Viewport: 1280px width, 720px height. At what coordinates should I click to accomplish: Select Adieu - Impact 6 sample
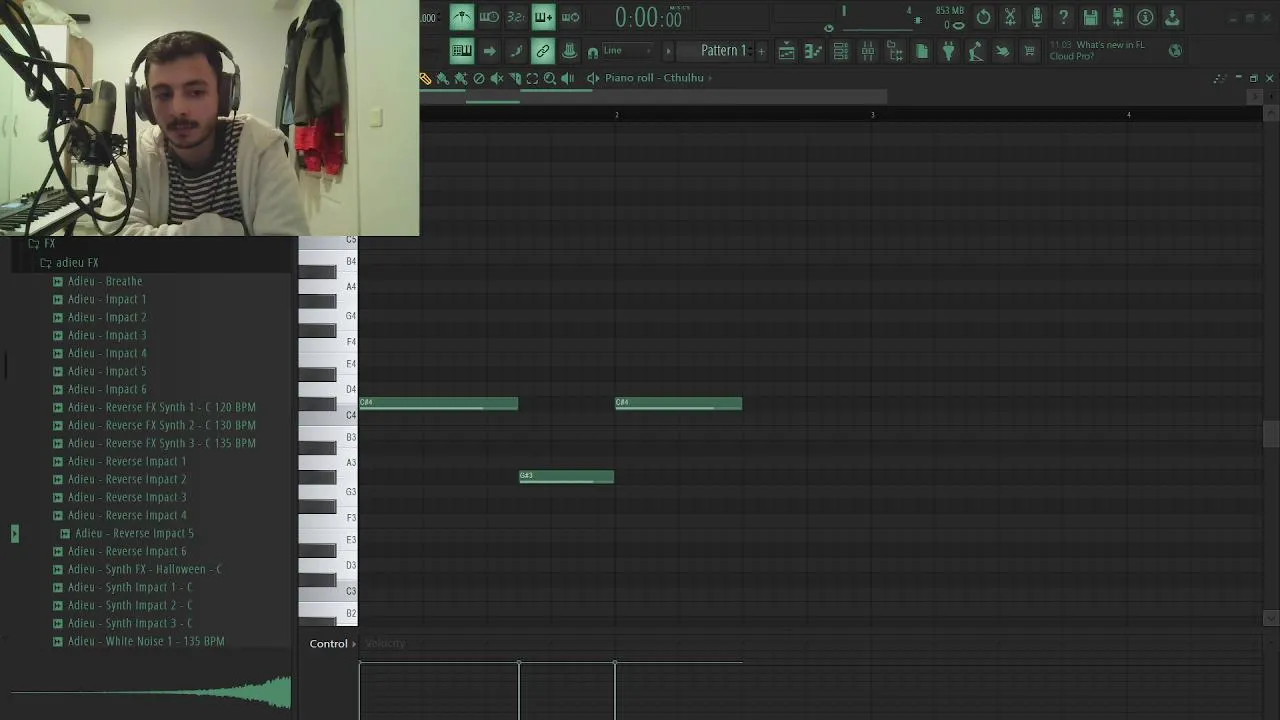click(107, 389)
